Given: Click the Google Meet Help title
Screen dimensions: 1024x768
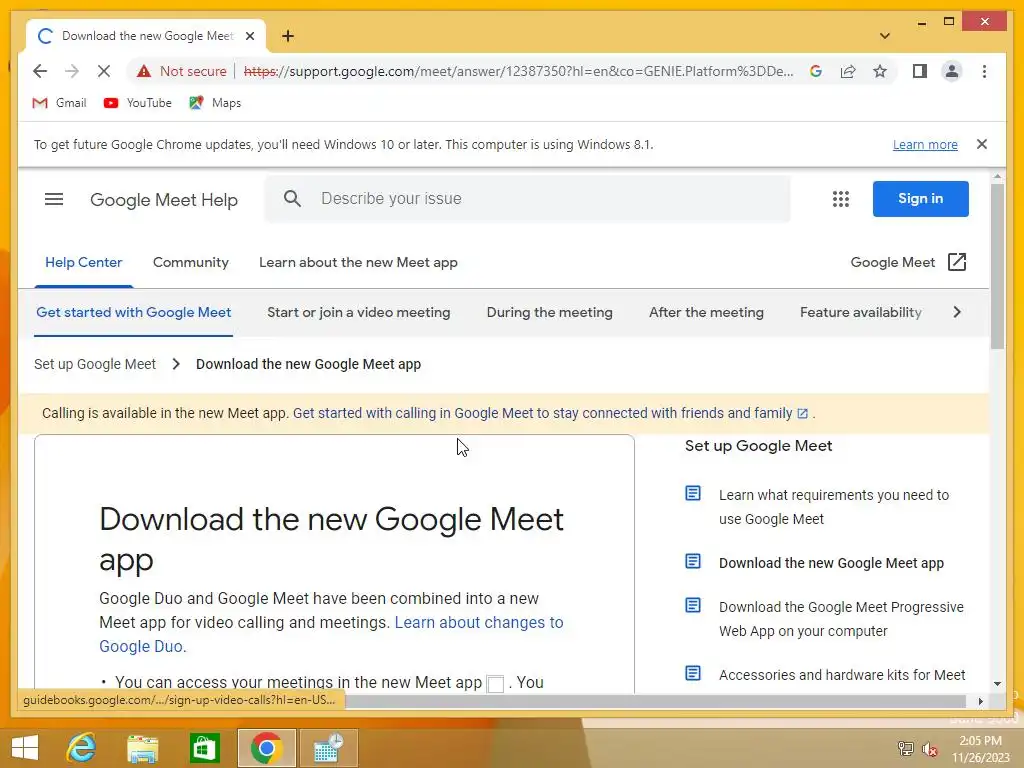Looking at the screenshot, I should [x=164, y=200].
